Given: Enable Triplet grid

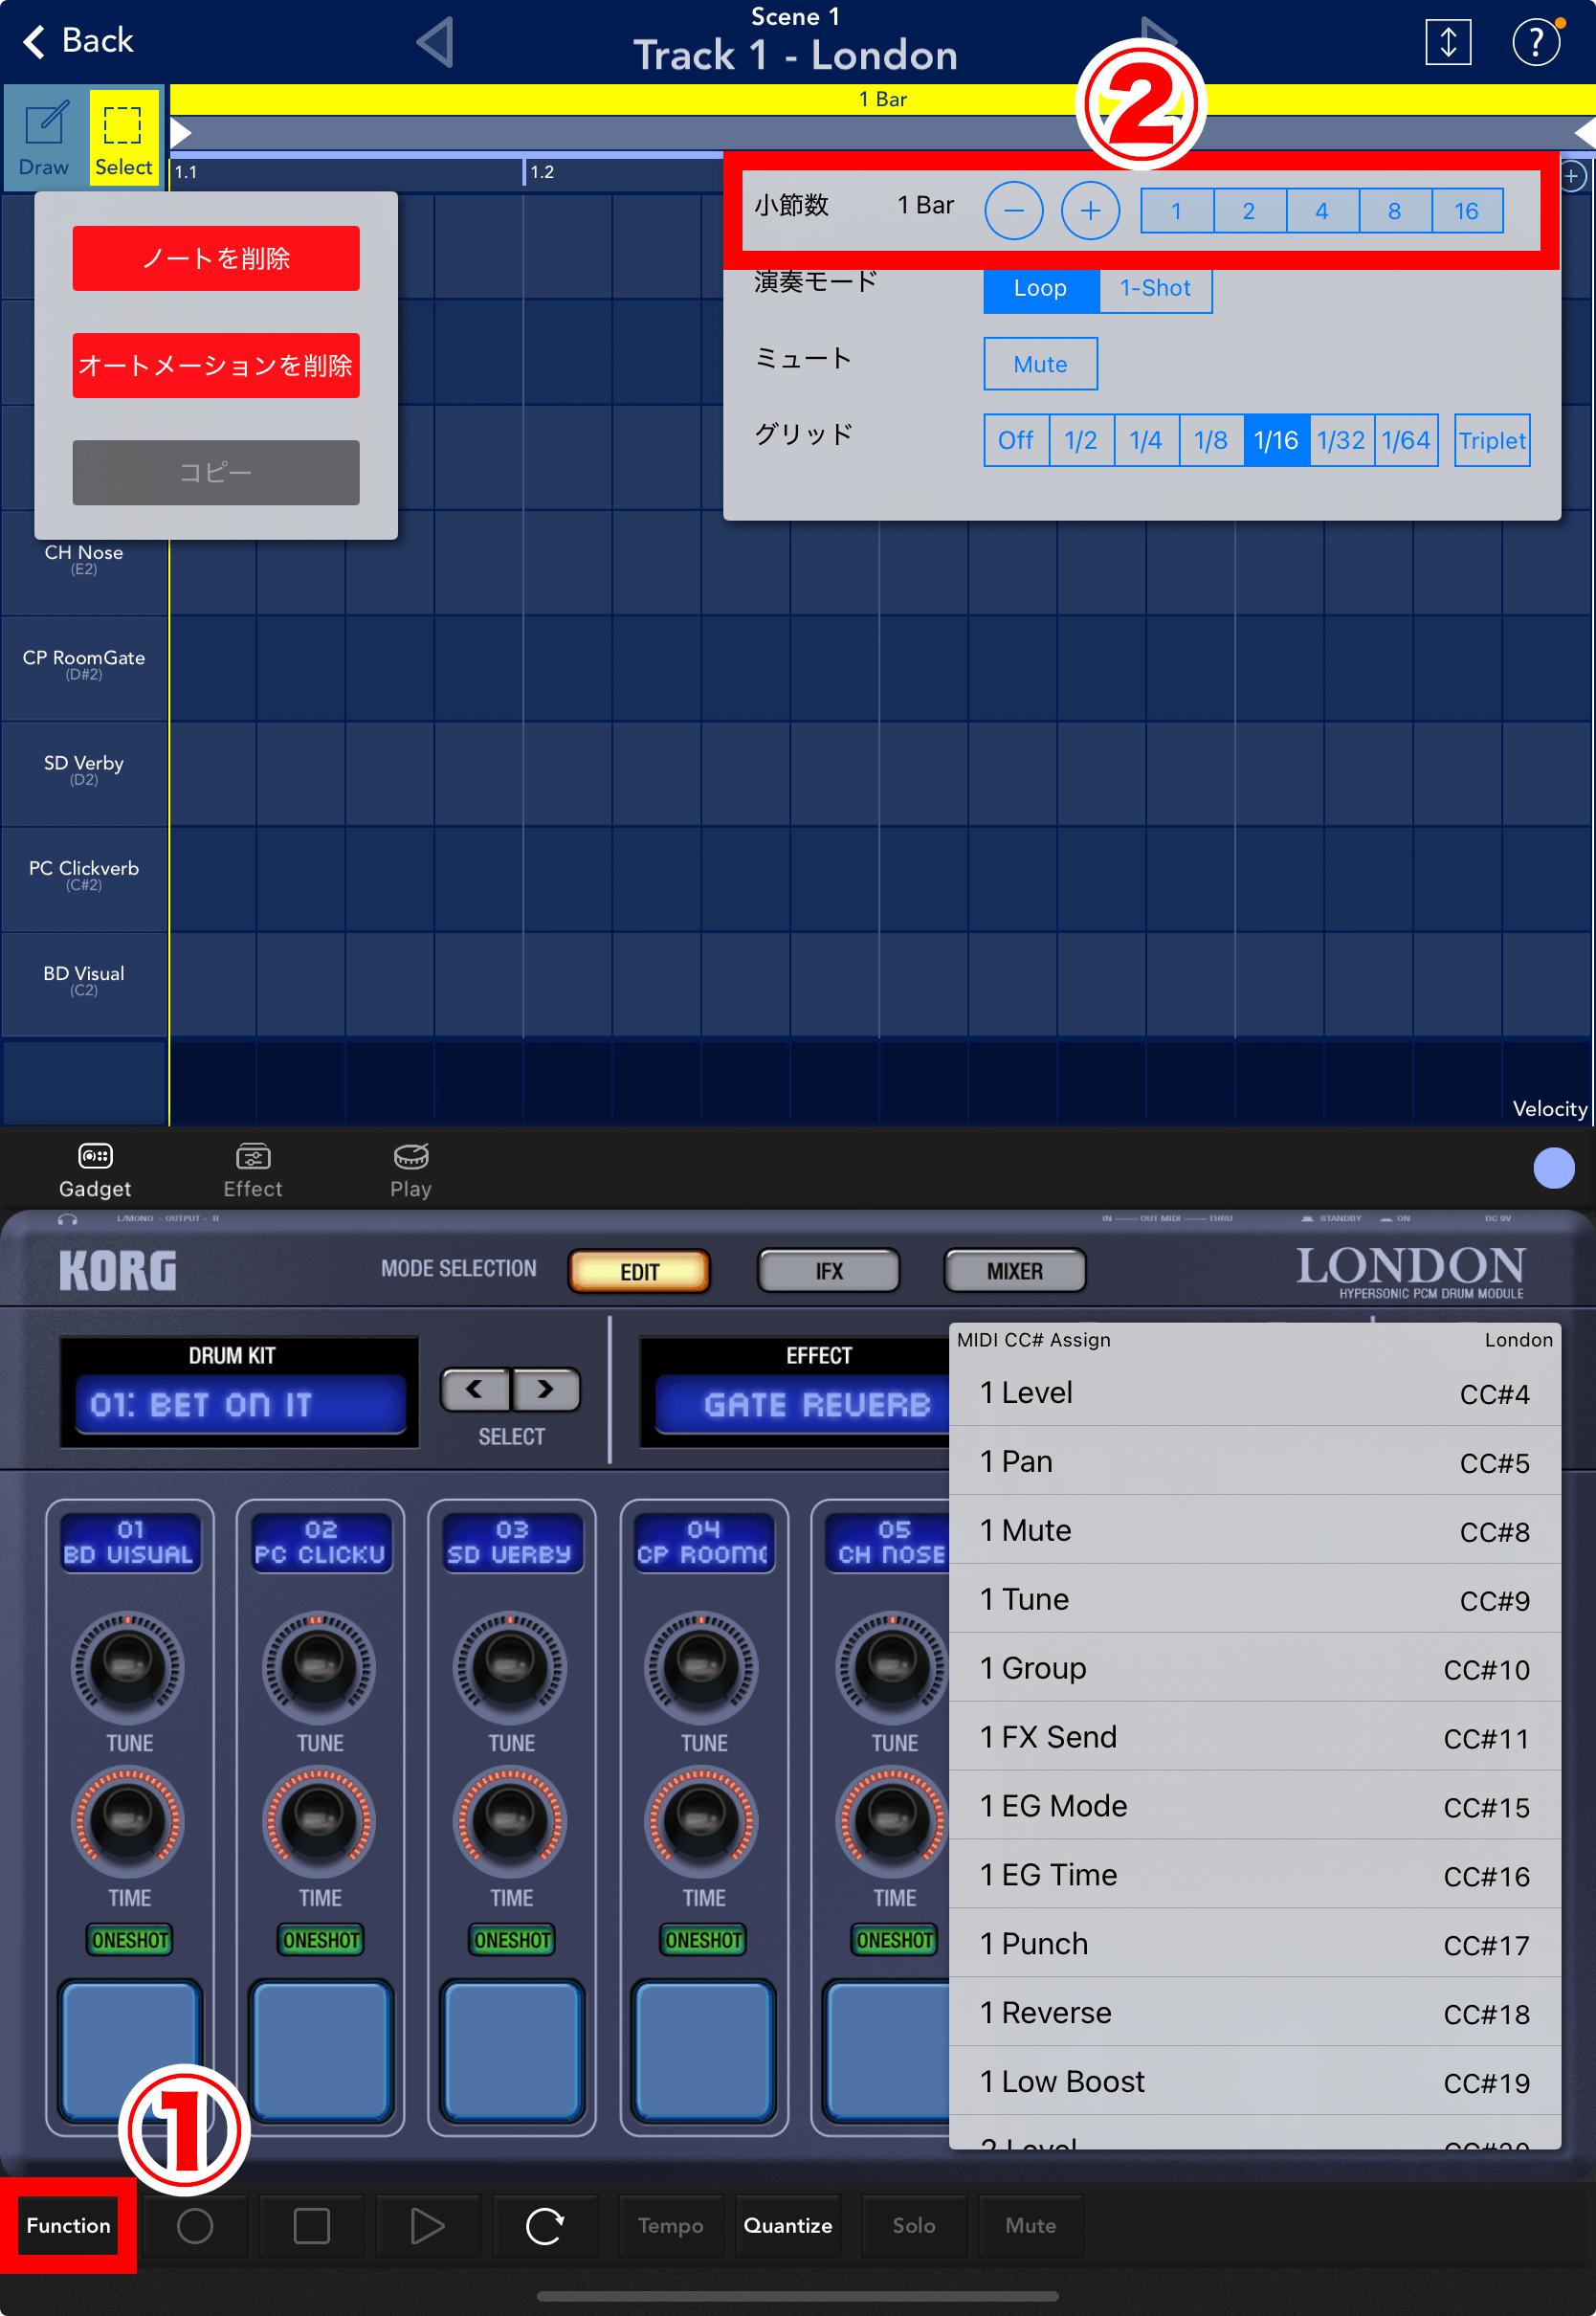Looking at the screenshot, I should point(1492,440).
